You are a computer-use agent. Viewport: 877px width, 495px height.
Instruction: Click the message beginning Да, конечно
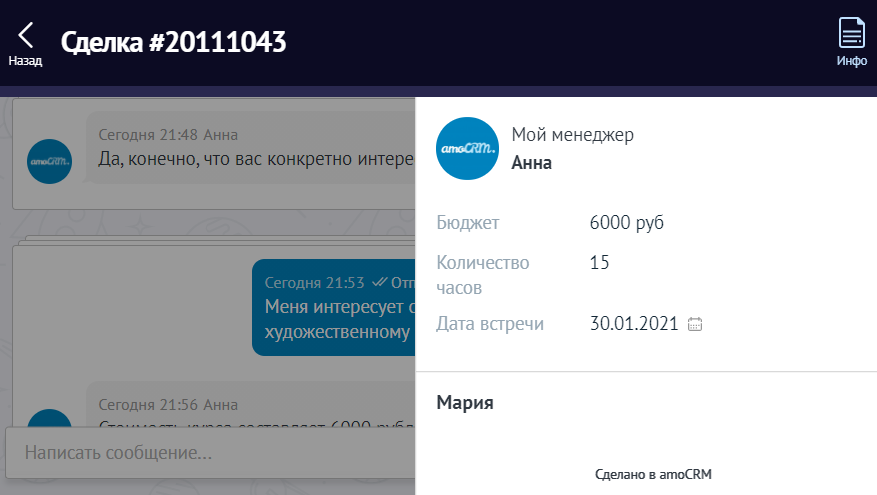tap(256, 158)
